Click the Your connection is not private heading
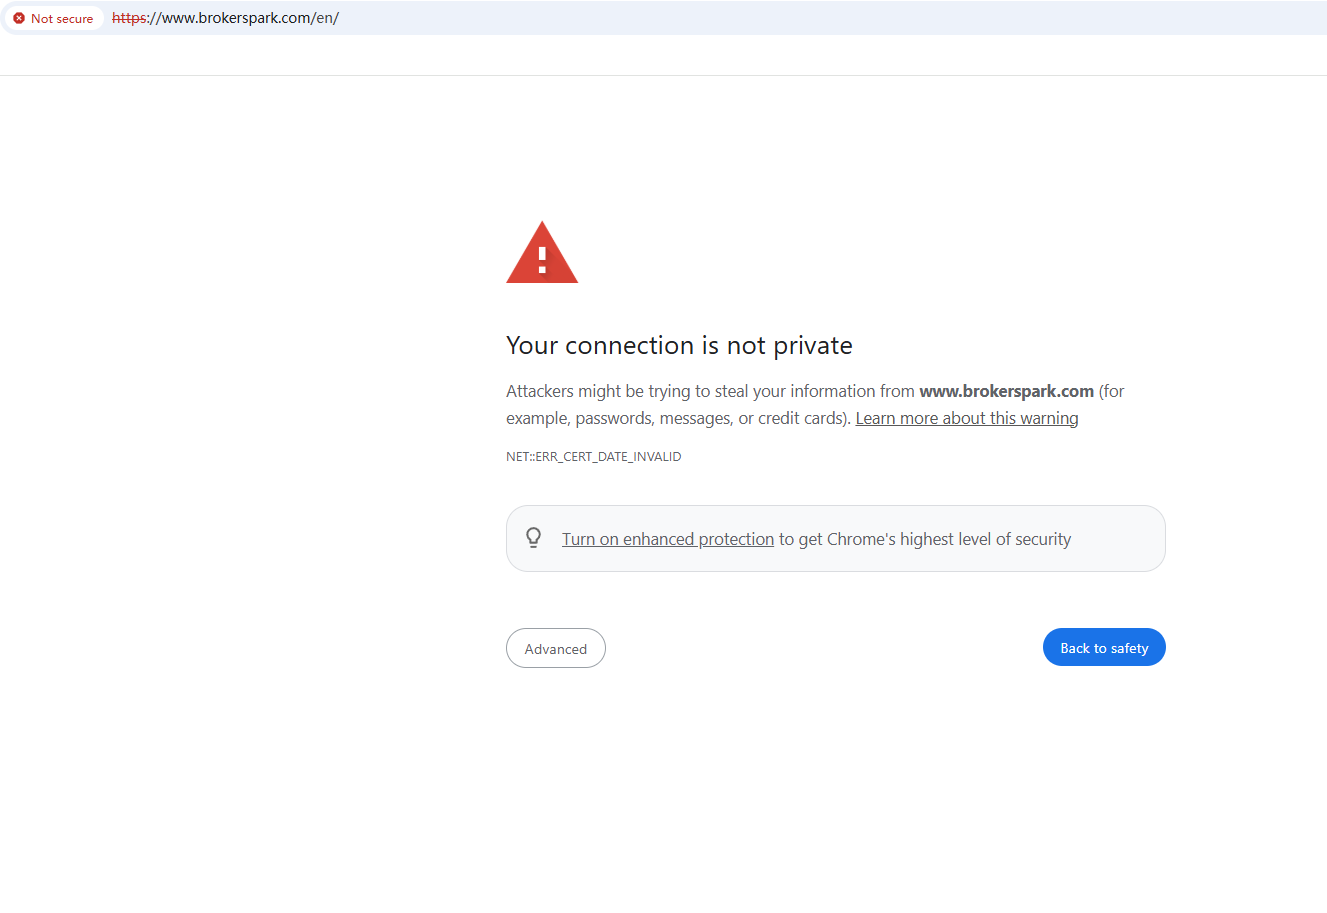The width and height of the screenshot is (1327, 913). pyautogui.click(x=679, y=345)
